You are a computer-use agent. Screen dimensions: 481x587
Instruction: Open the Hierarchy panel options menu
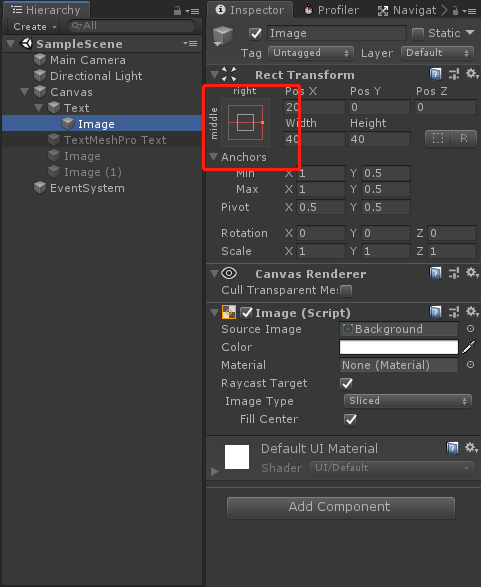[192, 11]
